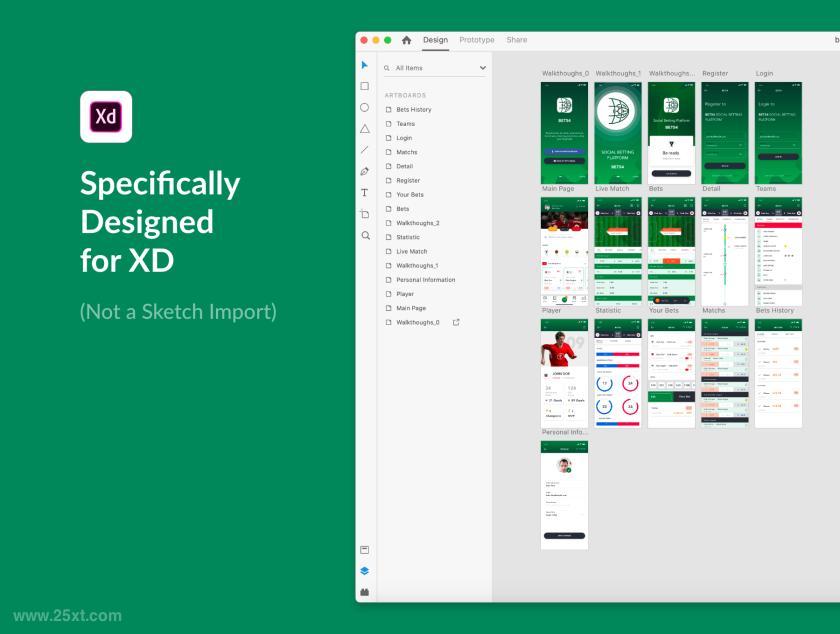840x634 pixels.
Task: Select the Artboard tool
Action: (365, 214)
